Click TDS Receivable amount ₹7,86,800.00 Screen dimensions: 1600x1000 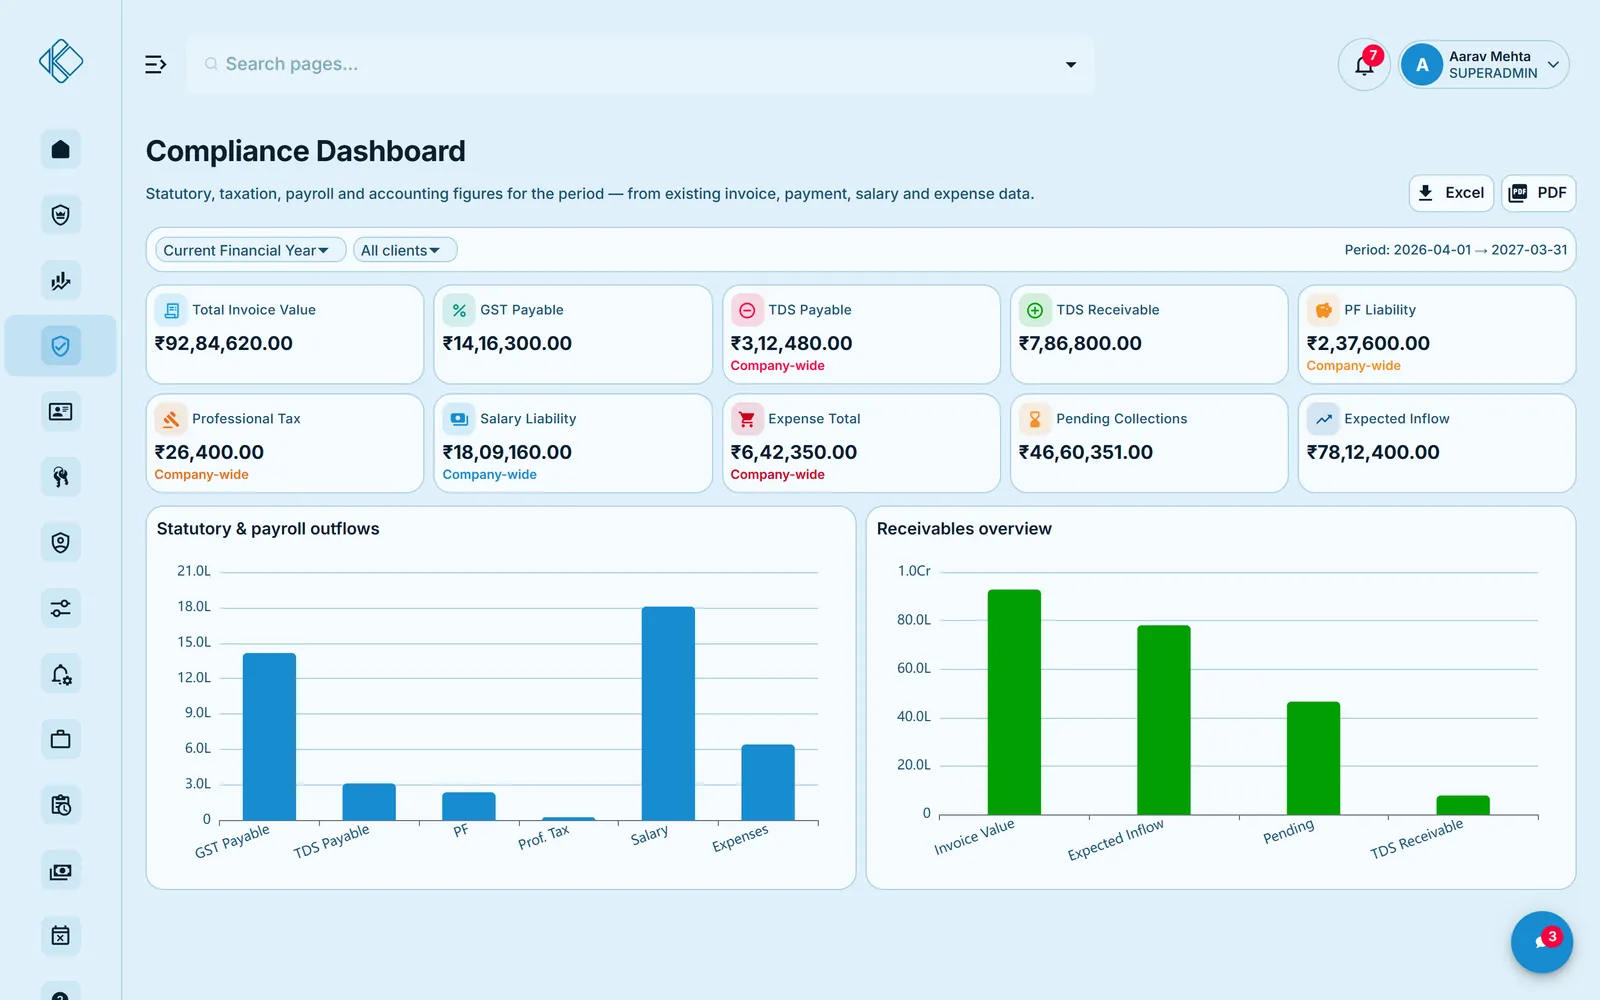coord(1080,343)
